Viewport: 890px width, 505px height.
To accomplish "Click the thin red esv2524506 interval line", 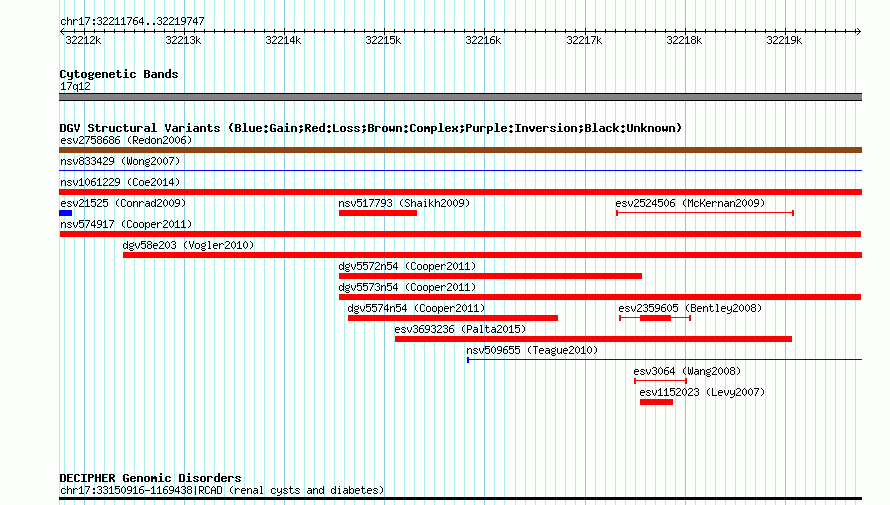I will 705,213.
